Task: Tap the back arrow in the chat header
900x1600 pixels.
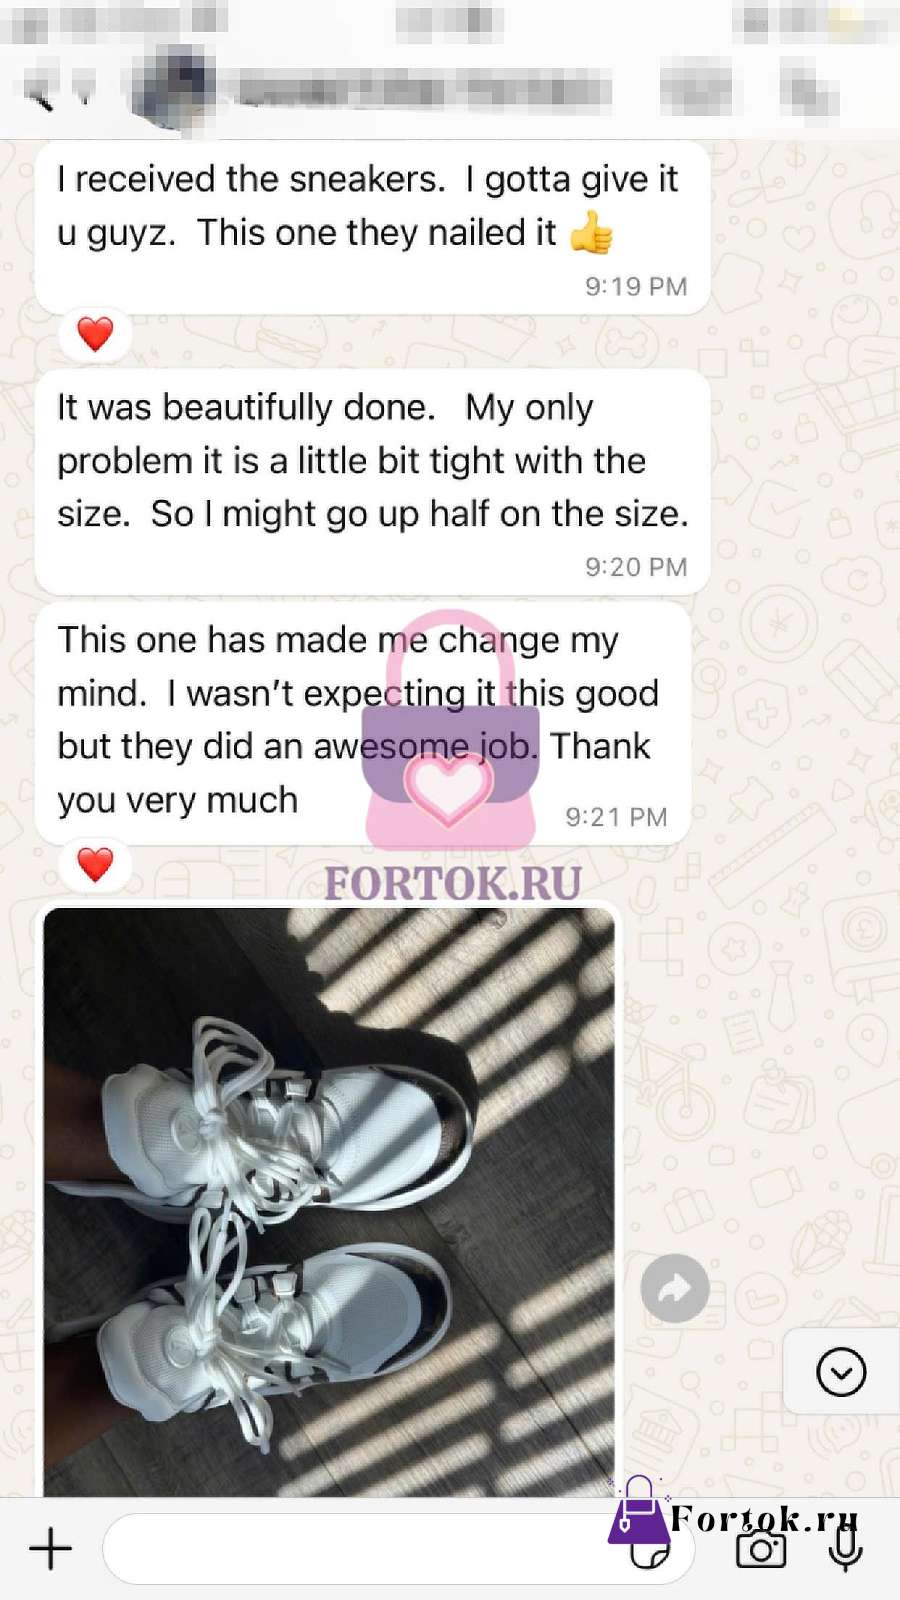Action: [x=40, y=95]
